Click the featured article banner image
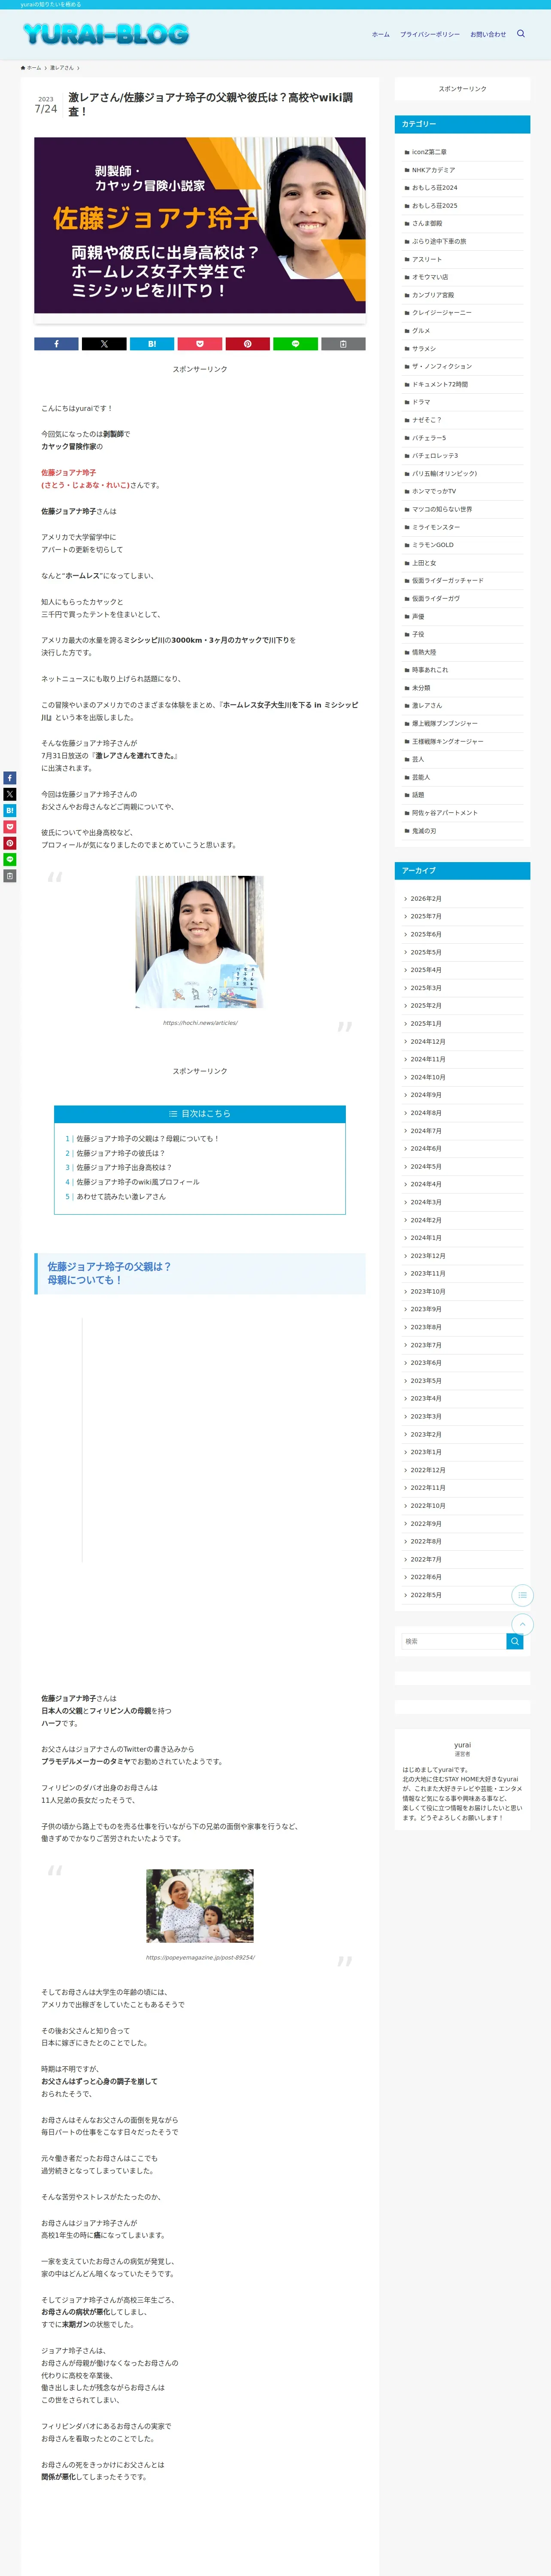The image size is (551, 2576). [200, 226]
